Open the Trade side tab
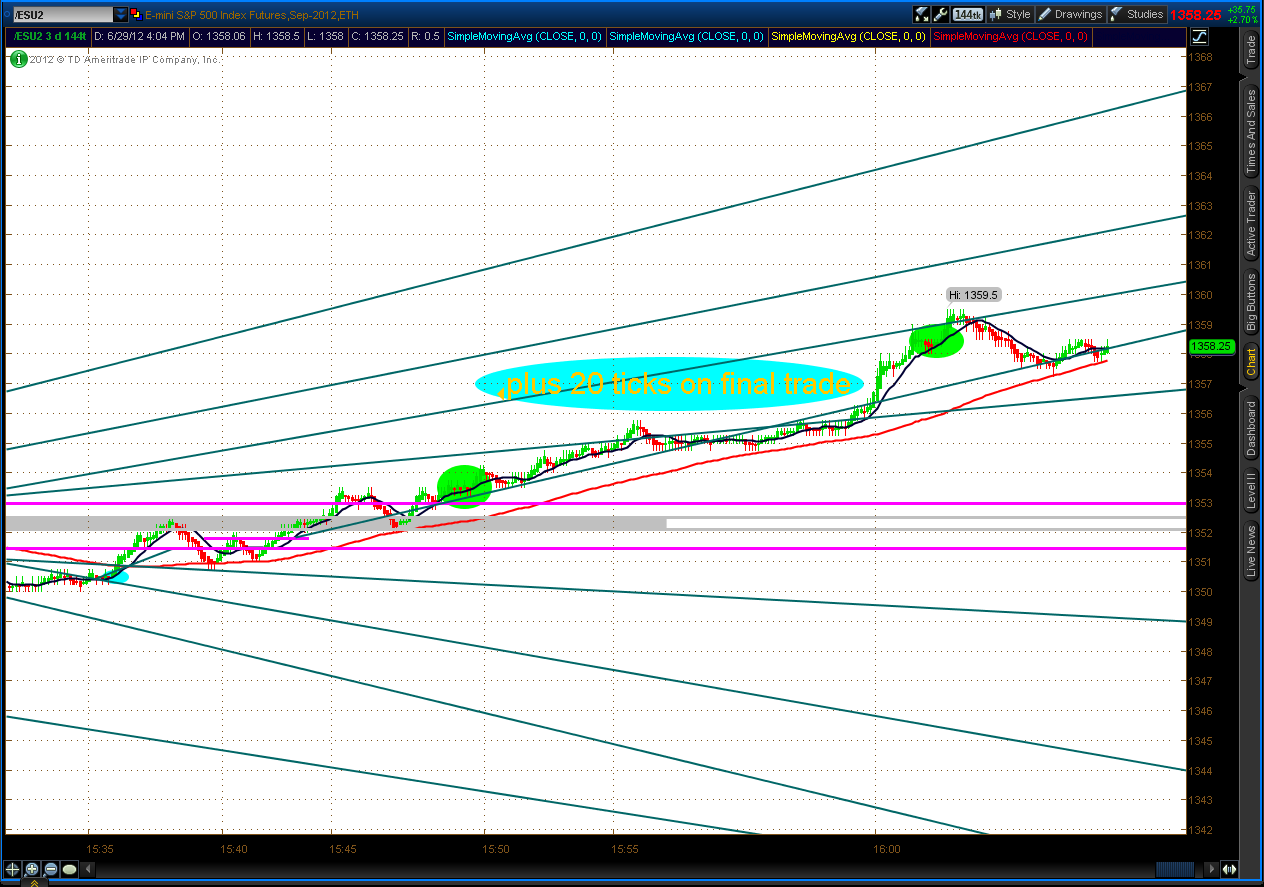Viewport: 1264px width, 887px height. pos(1250,49)
